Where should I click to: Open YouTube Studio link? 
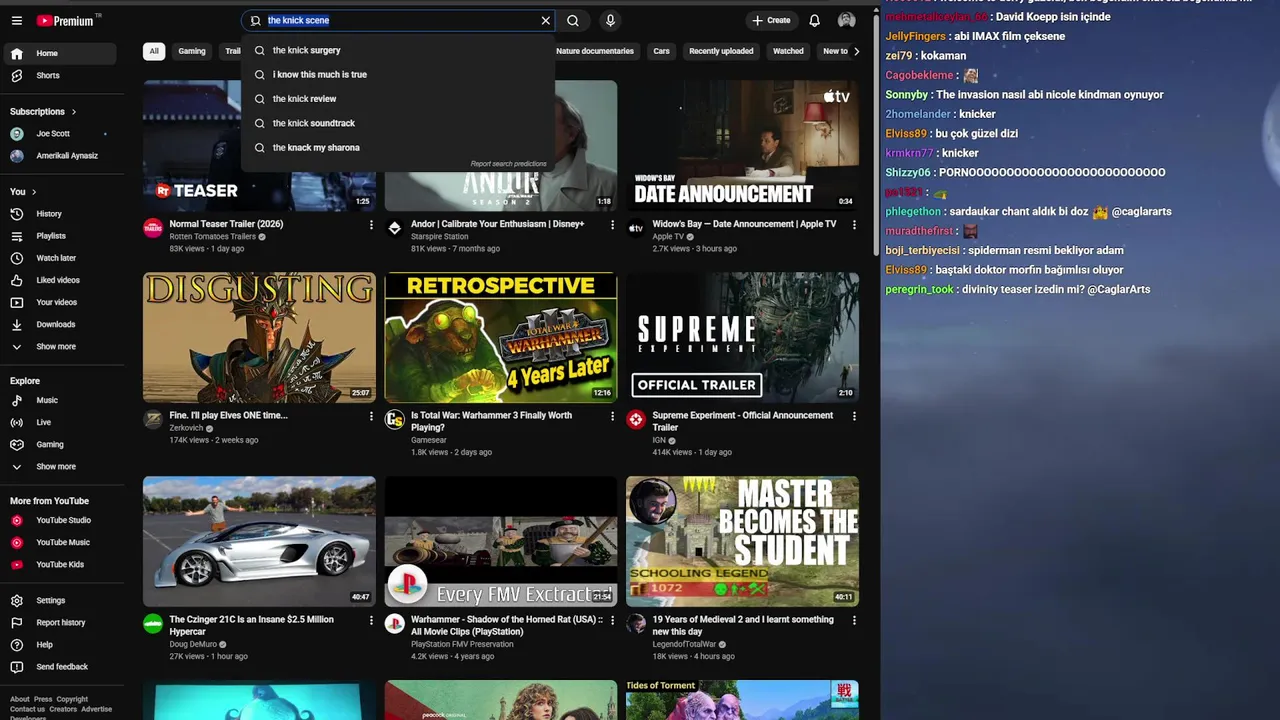62,520
